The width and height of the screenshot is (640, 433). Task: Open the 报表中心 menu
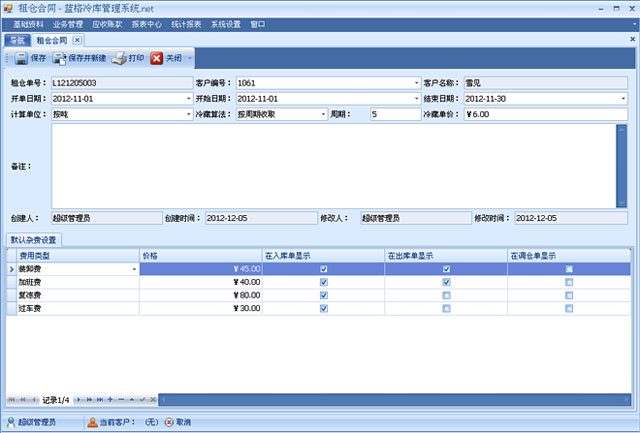pos(147,24)
